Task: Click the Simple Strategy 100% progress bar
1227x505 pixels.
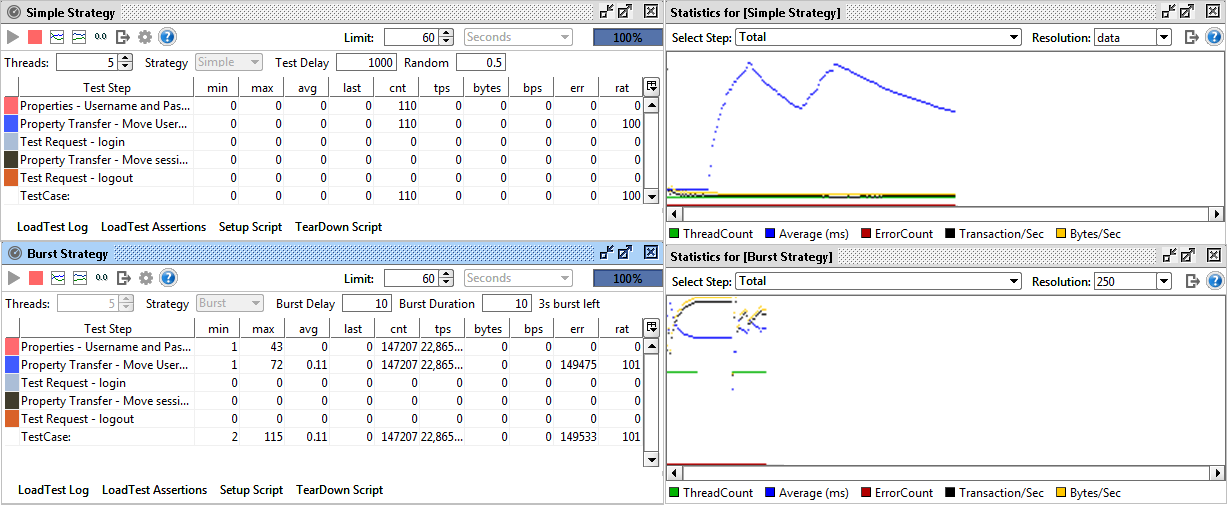Action: point(627,37)
